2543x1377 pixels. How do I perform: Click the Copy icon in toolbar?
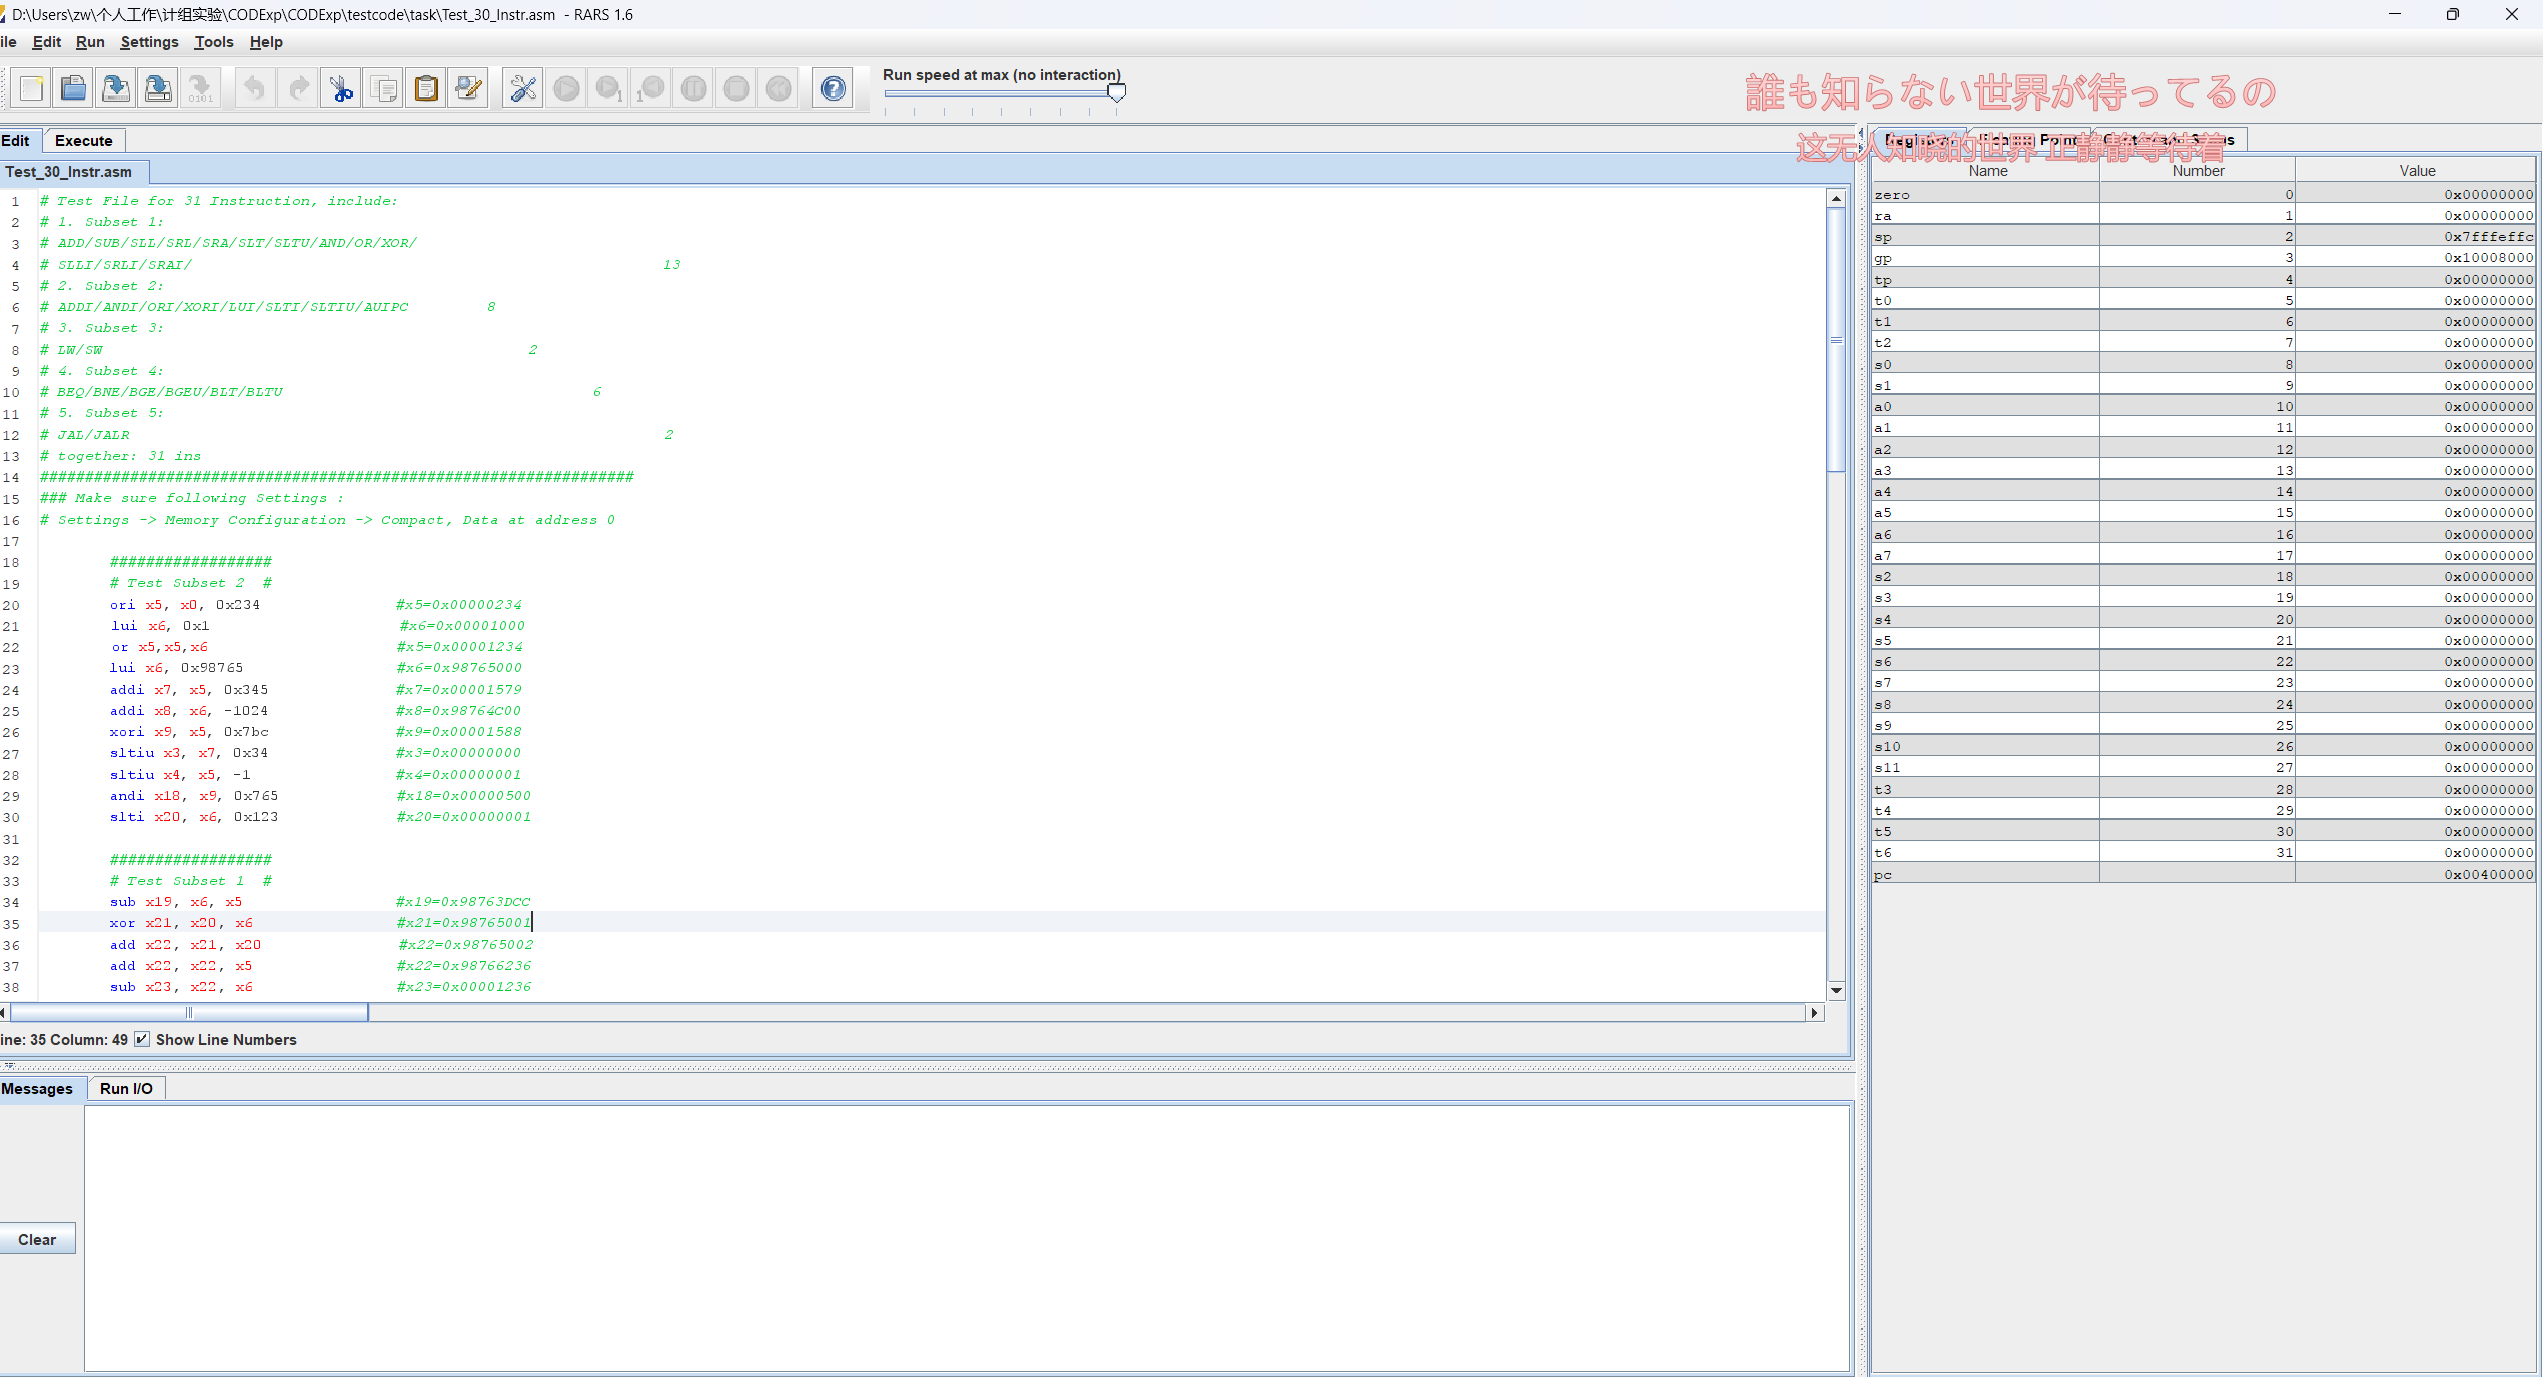pos(384,89)
